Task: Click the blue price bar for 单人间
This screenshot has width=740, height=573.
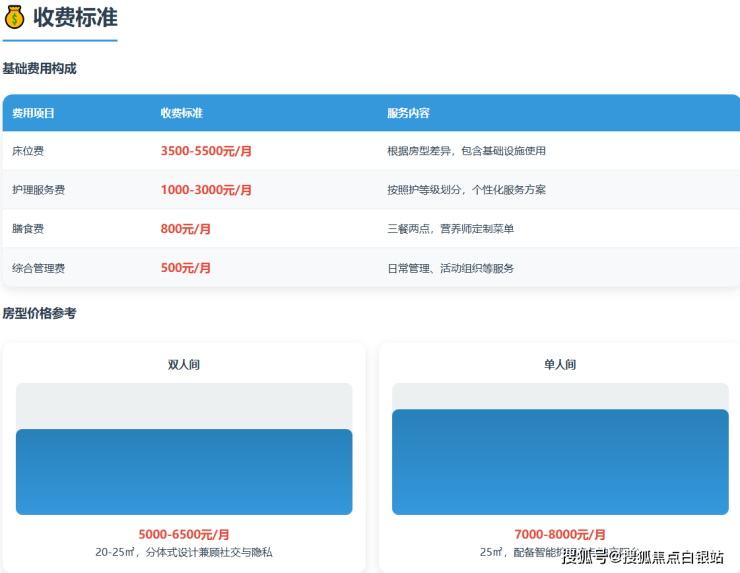Action: point(560,462)
